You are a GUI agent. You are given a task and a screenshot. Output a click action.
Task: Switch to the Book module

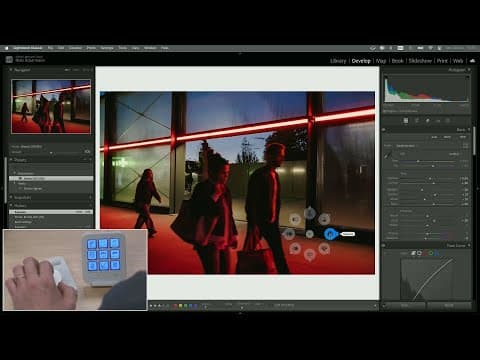click(397, 61)
